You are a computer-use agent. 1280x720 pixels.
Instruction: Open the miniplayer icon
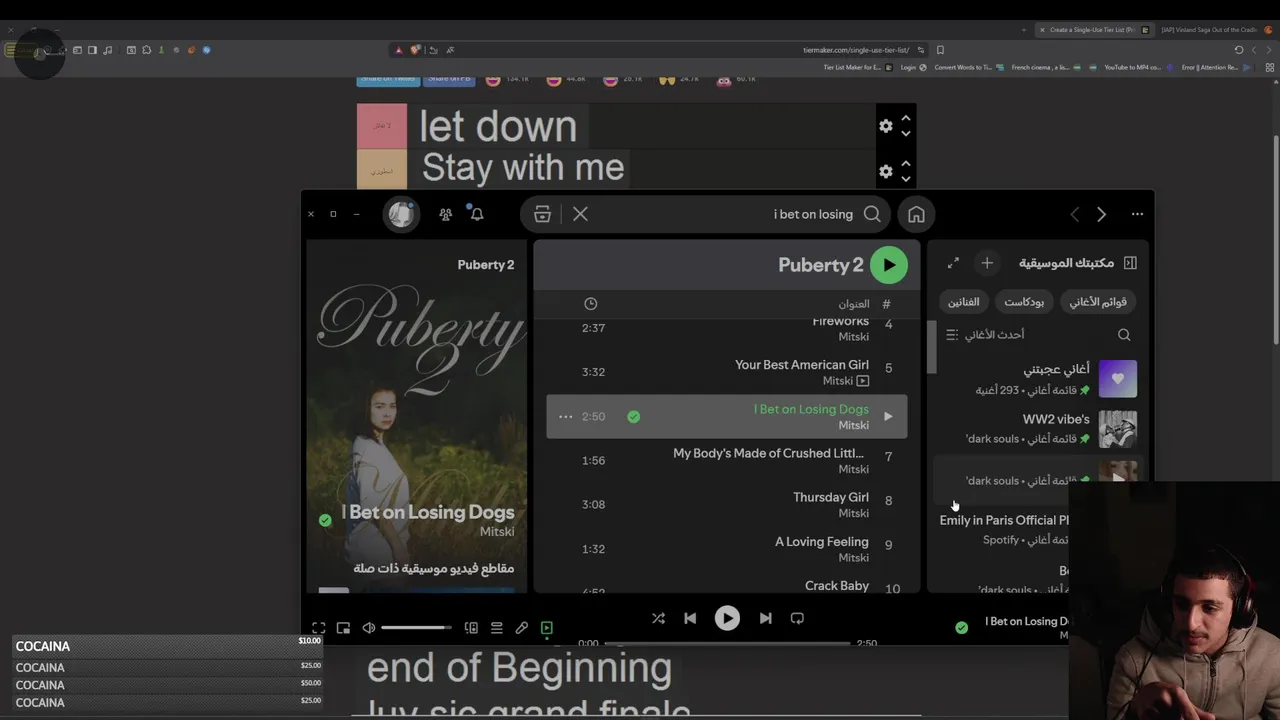(343, 628)
